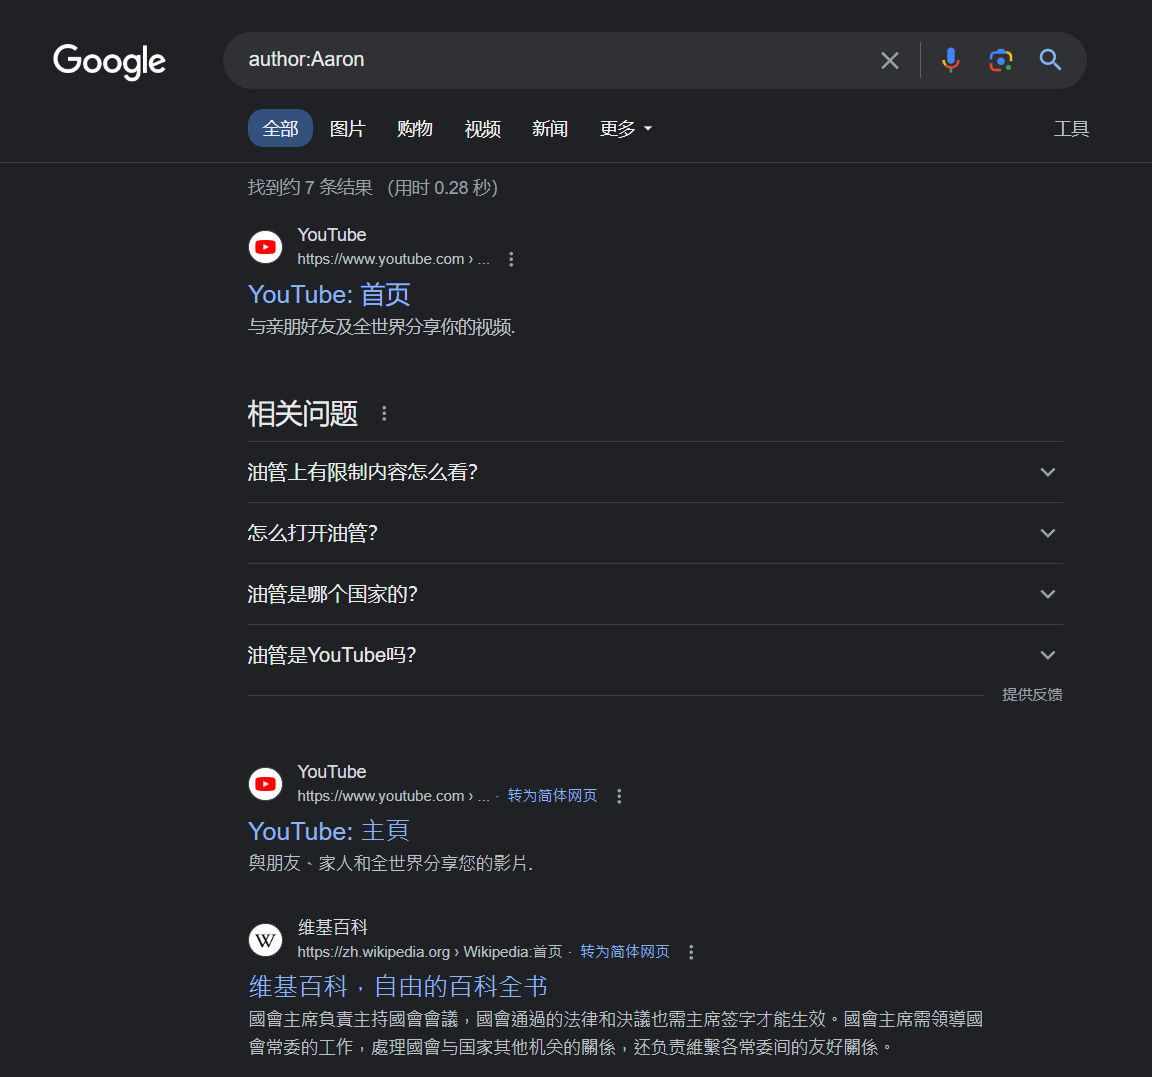
Task: Click the Wikipedia favicon of 维基百科 result
Action: (x=266, y=941)
